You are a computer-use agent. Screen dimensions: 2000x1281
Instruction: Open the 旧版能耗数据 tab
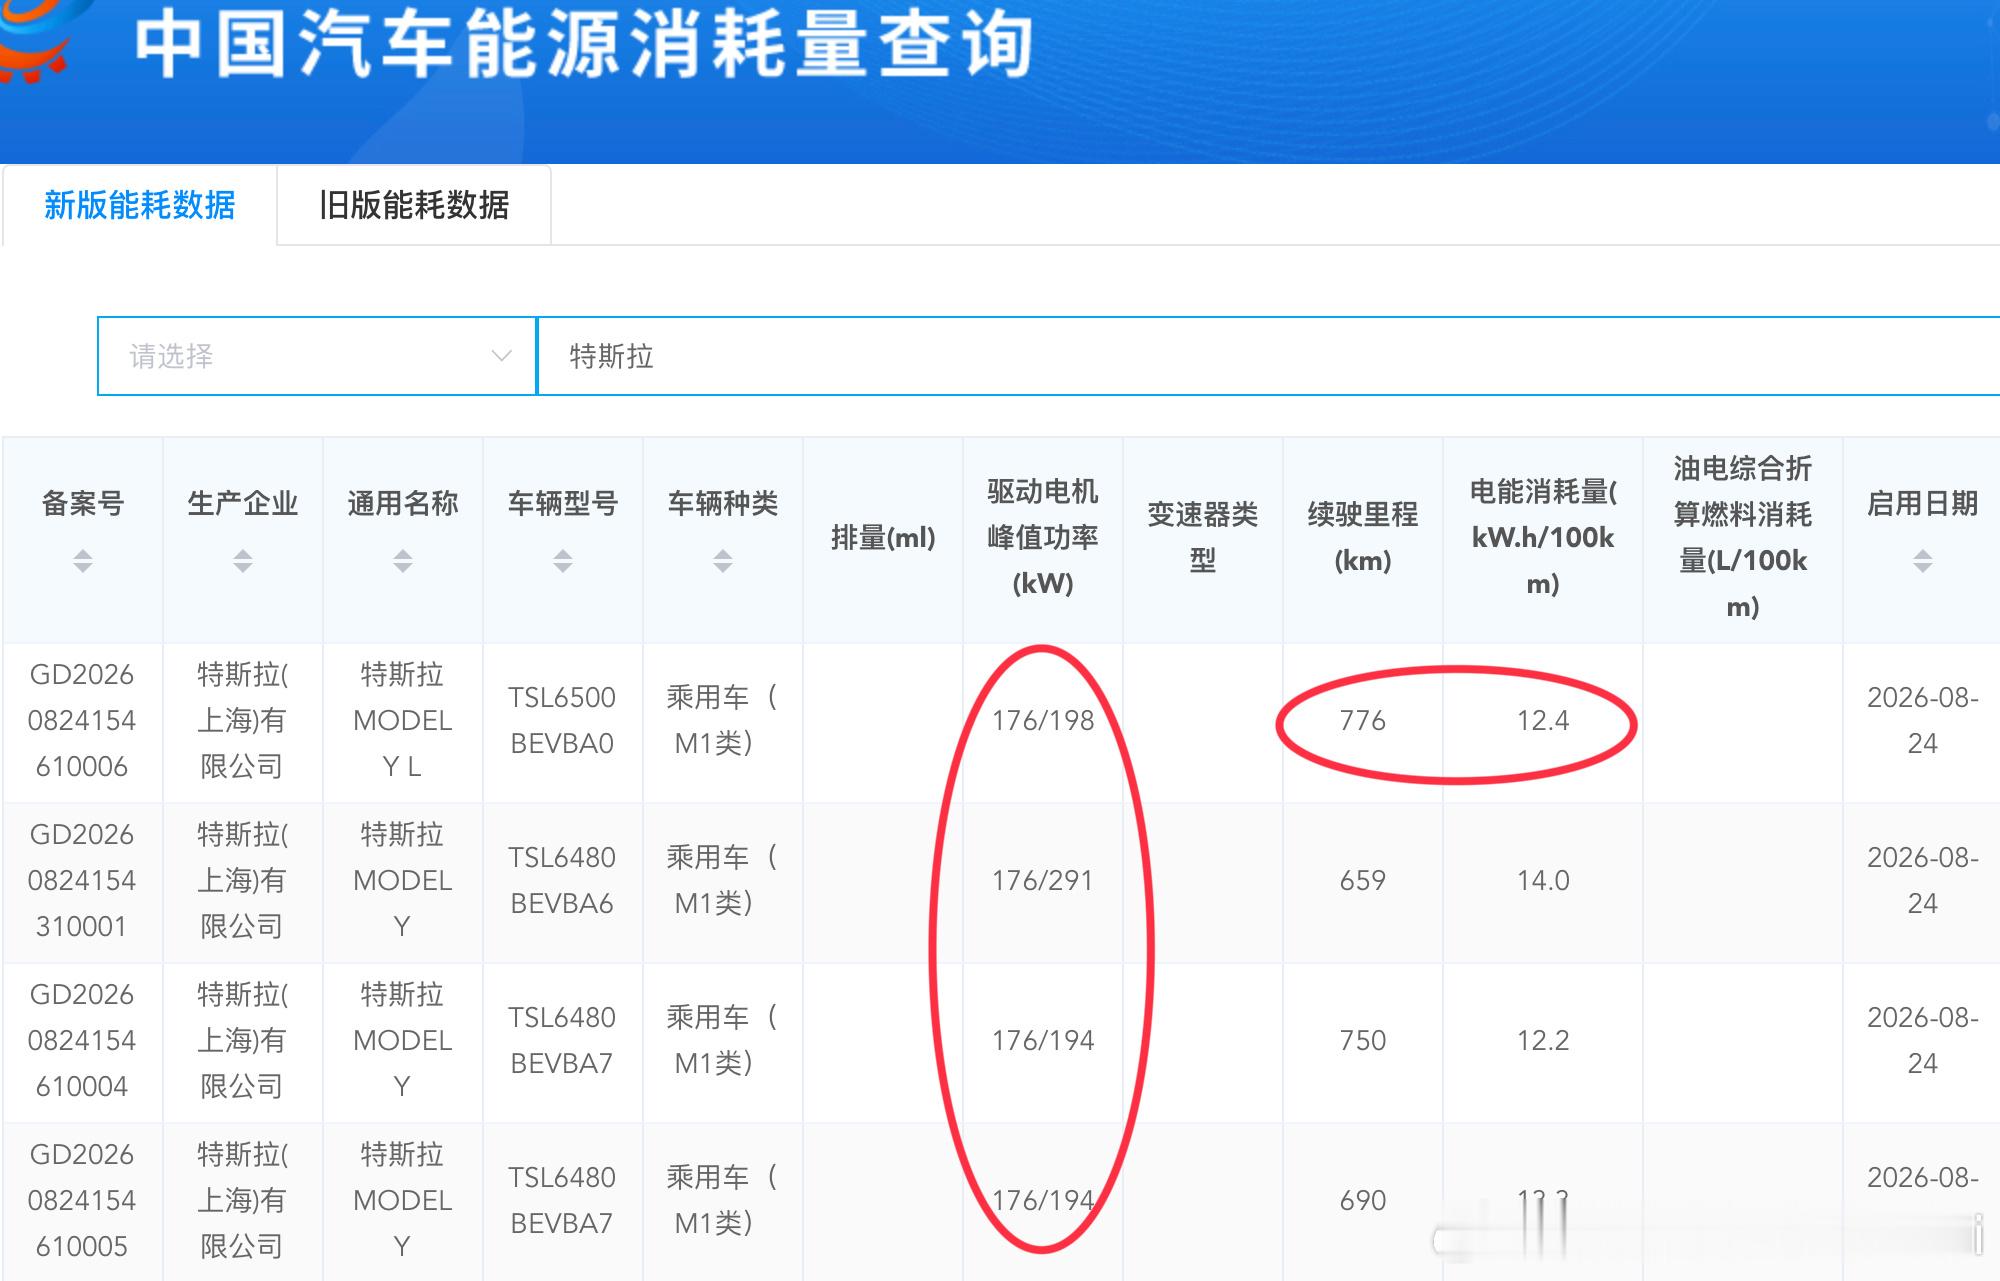pyautogui.click(x=414, y=205)
